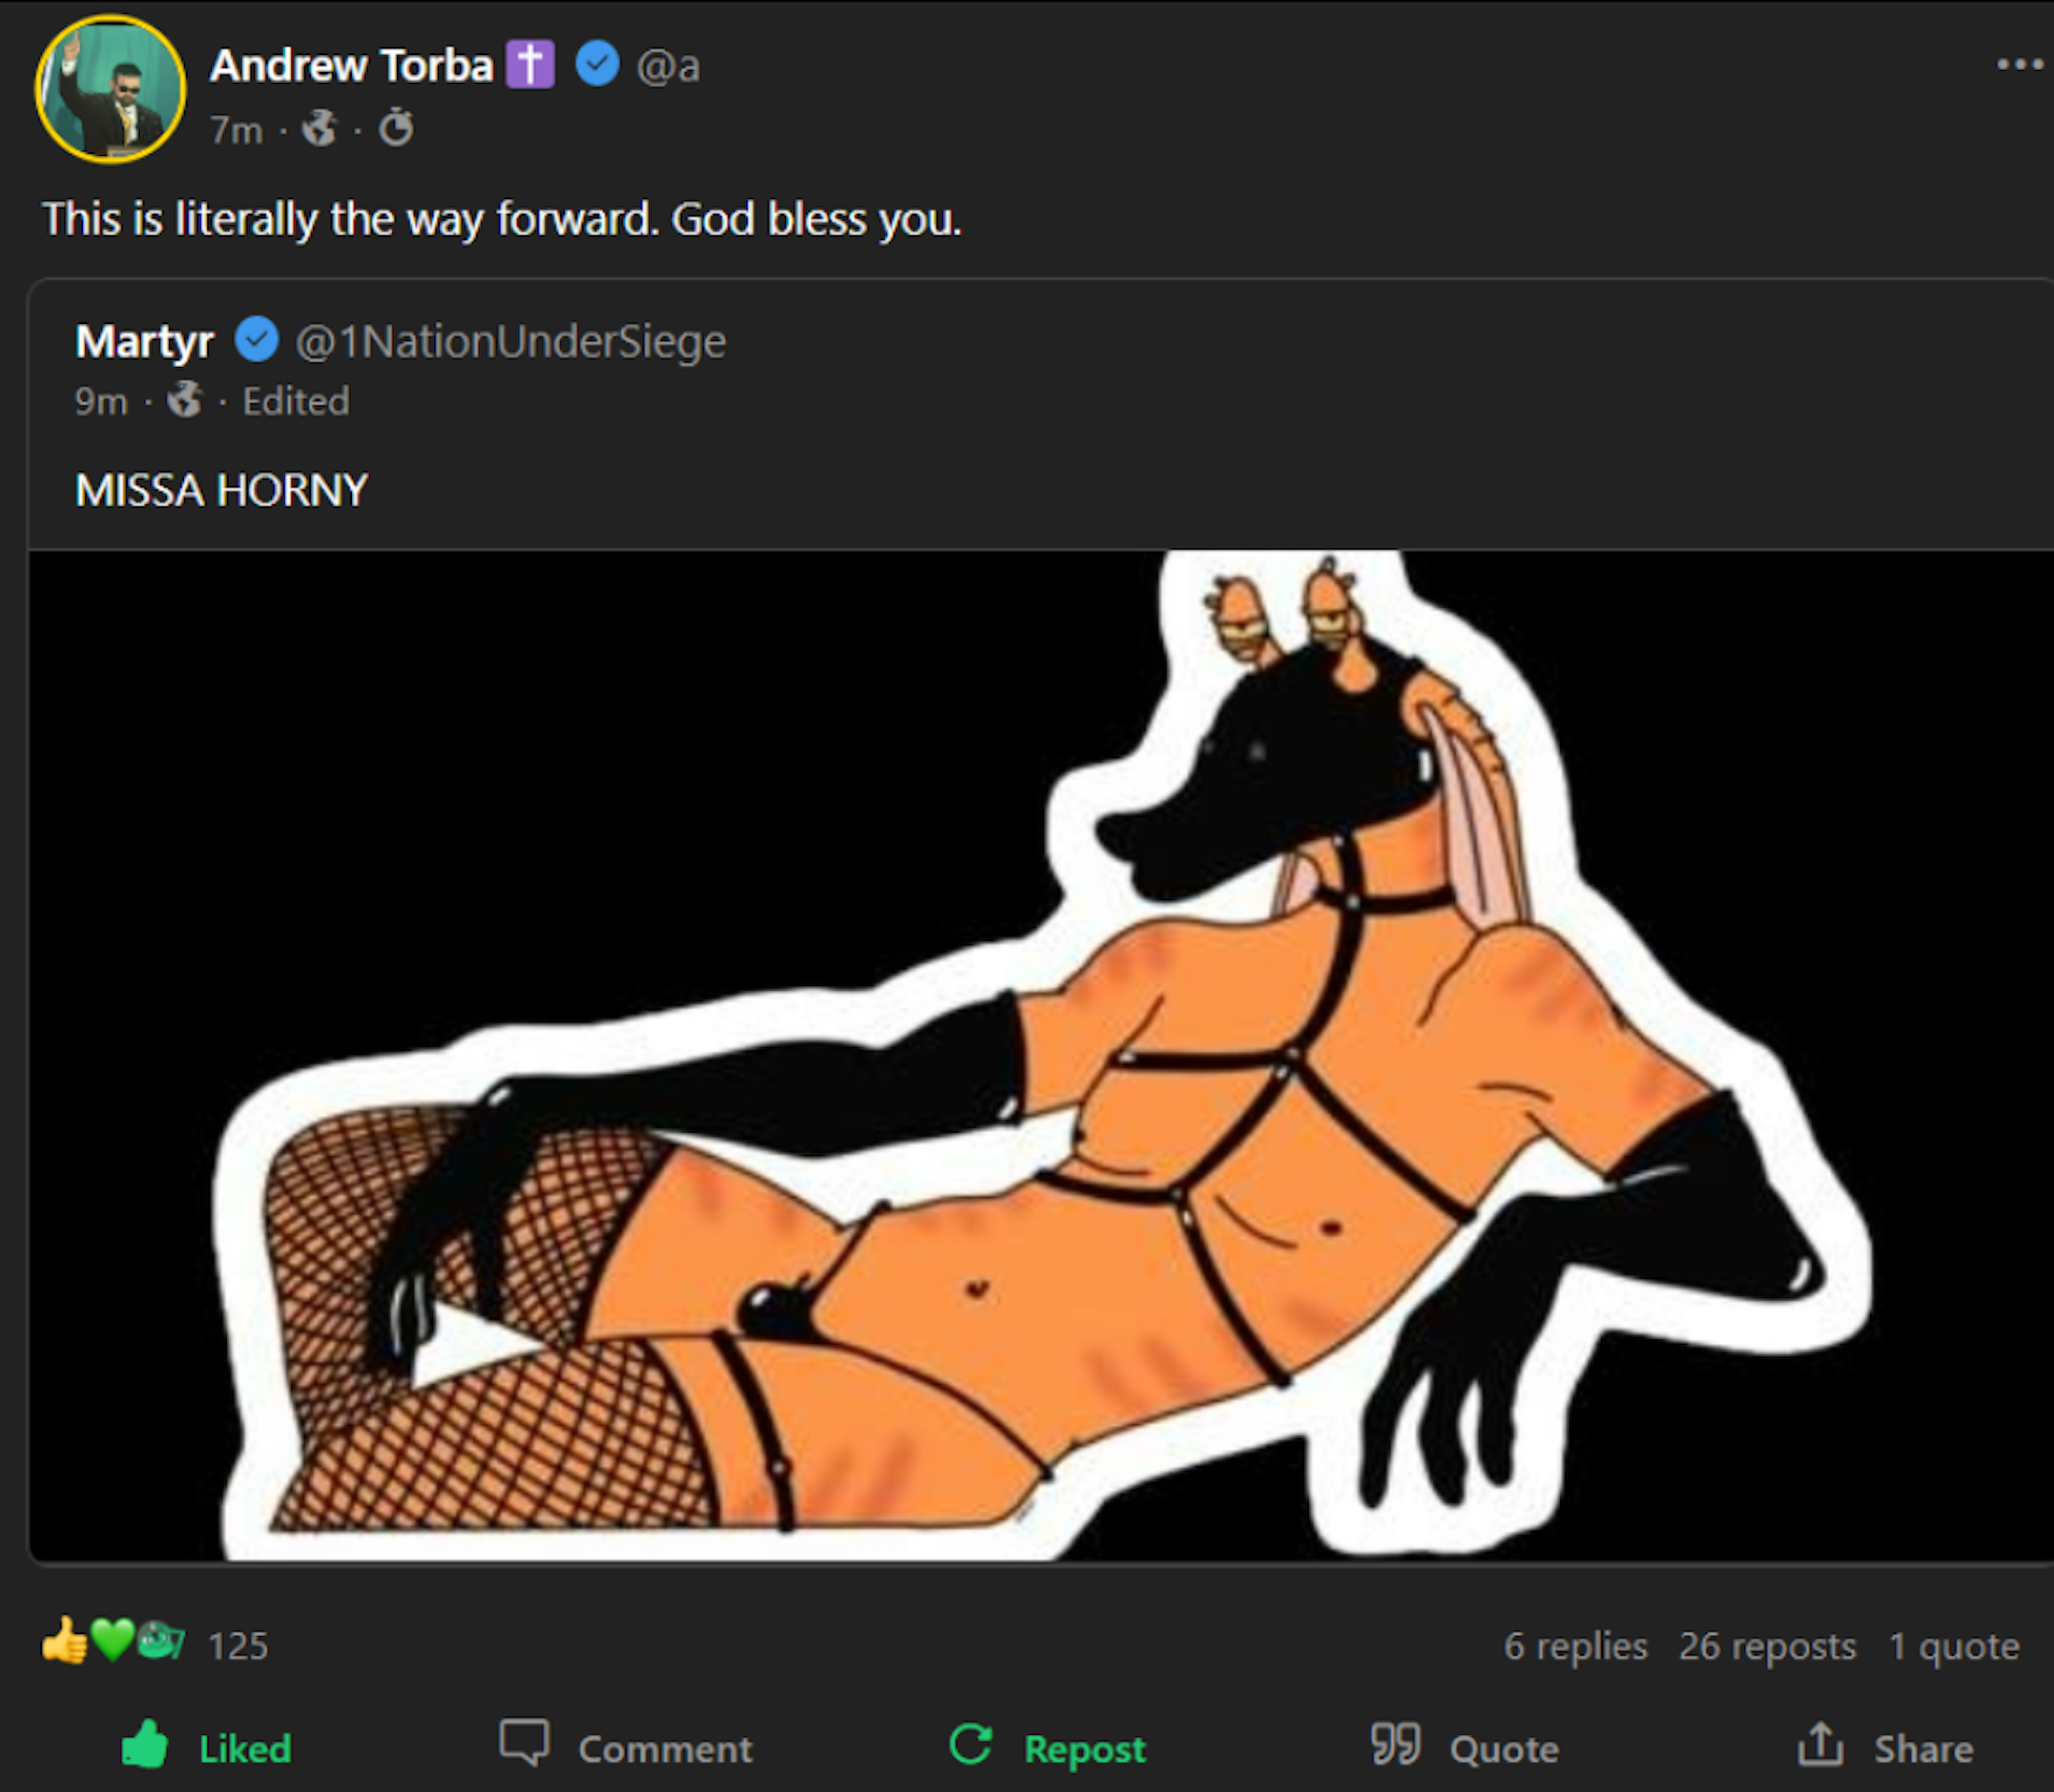
Task: Click Martyr's blue verified badge
Action: [257, 340]
